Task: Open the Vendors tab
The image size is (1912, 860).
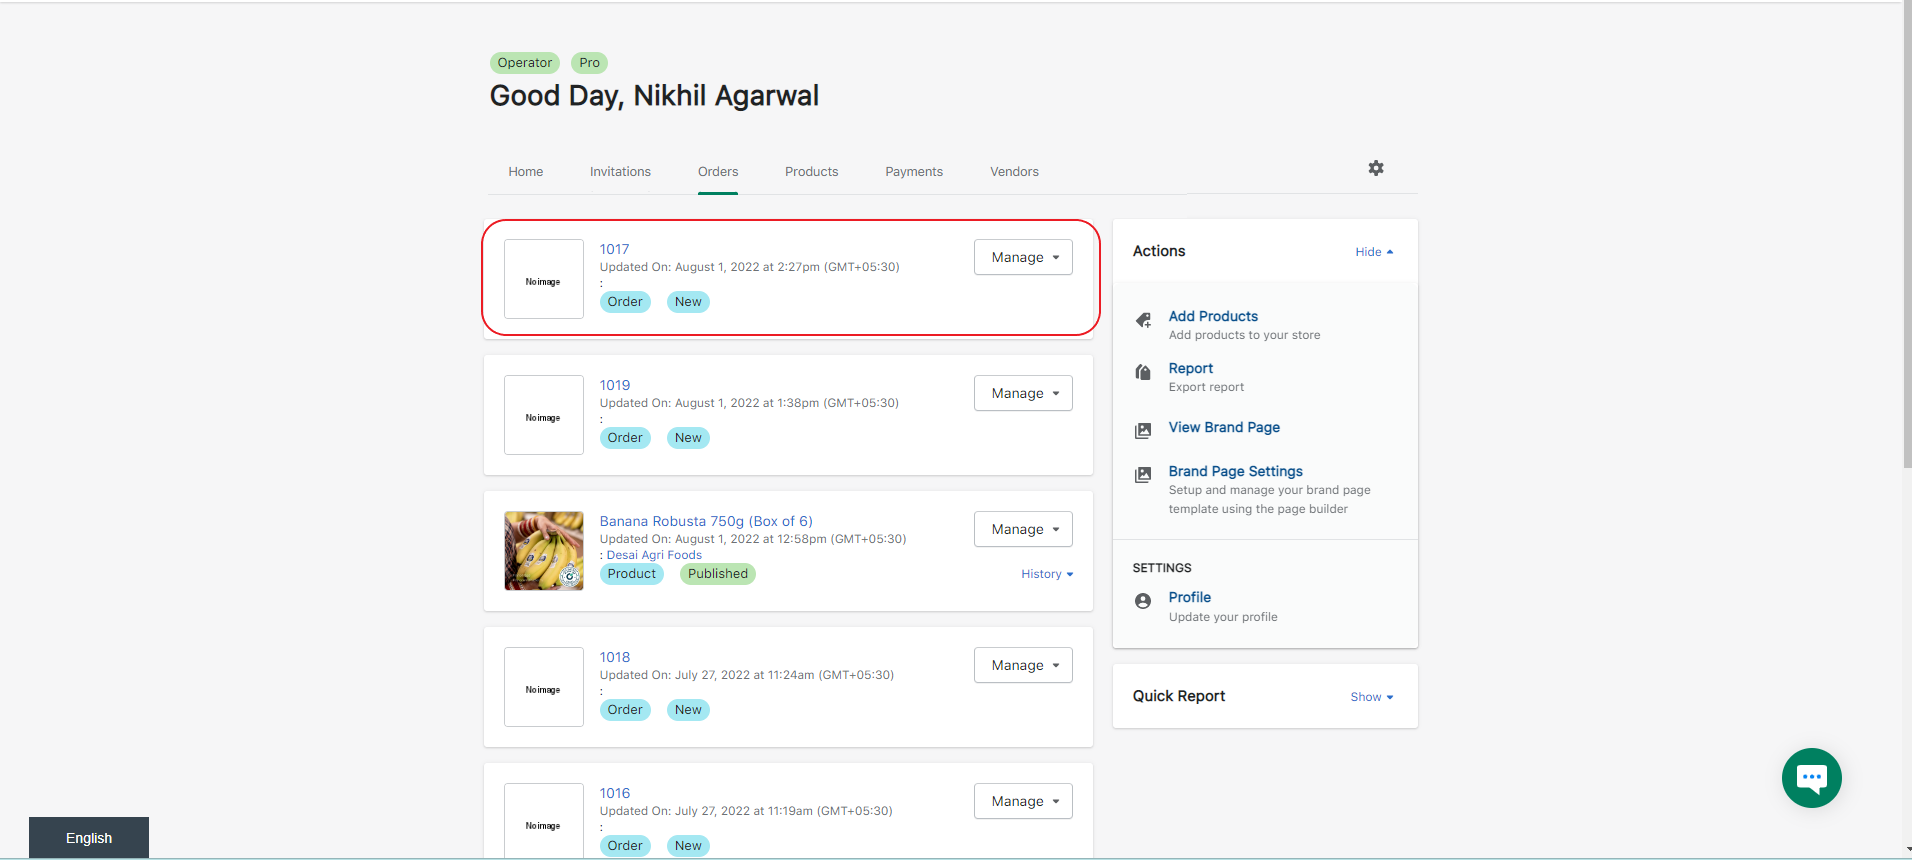Action: [x=1014, y=172]
